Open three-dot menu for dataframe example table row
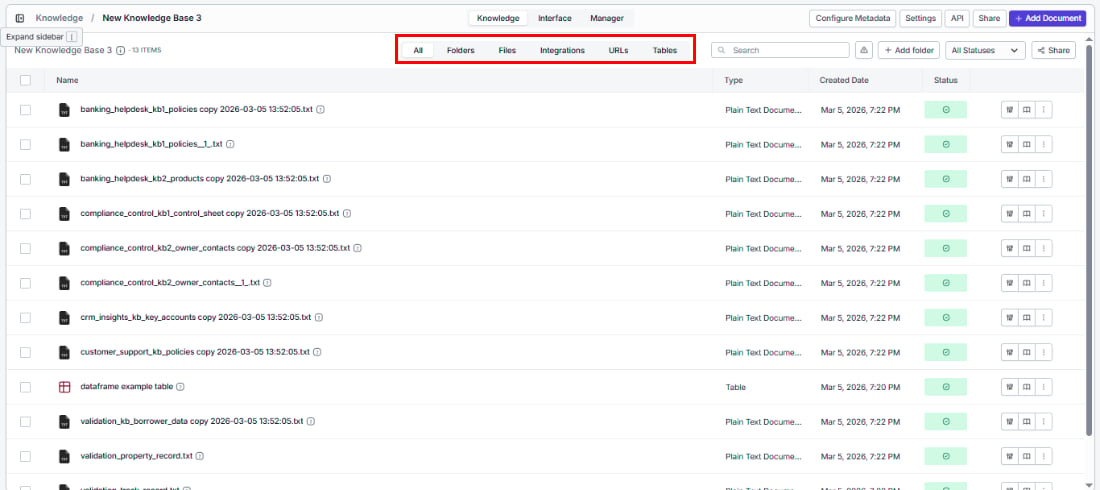The height and width of the screenshot is (490, 1100). coord(1044,387)
